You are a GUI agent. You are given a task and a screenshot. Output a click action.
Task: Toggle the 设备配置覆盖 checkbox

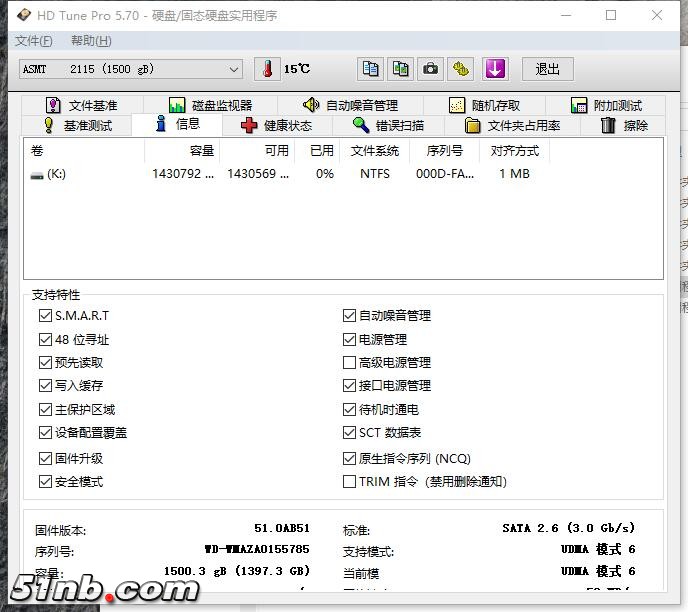click(45, 433)
